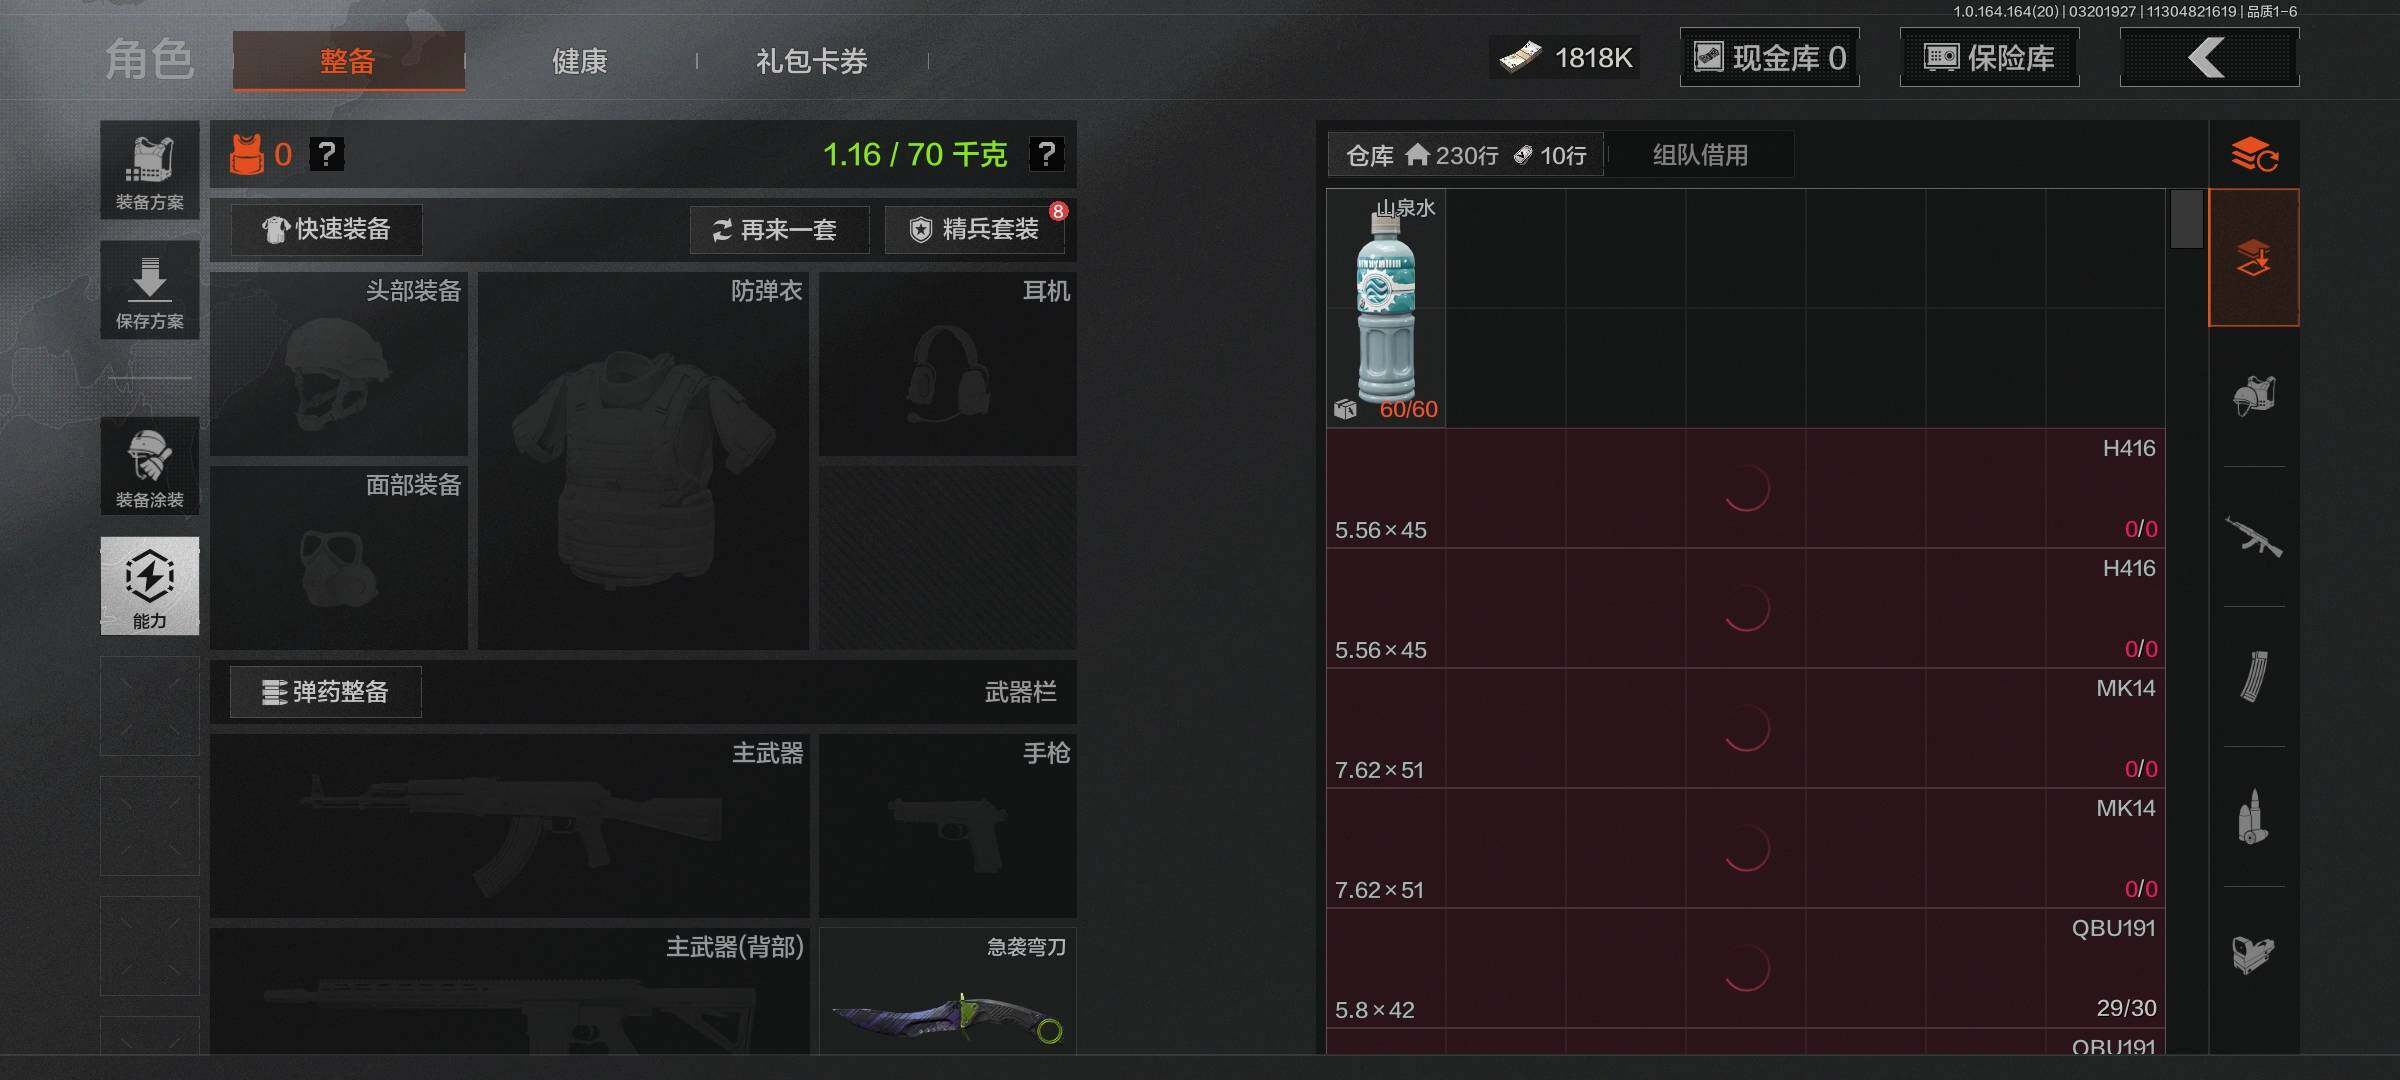Open the 精兵套装 button
The image size is (2400, 1080).
click(975, 230)
